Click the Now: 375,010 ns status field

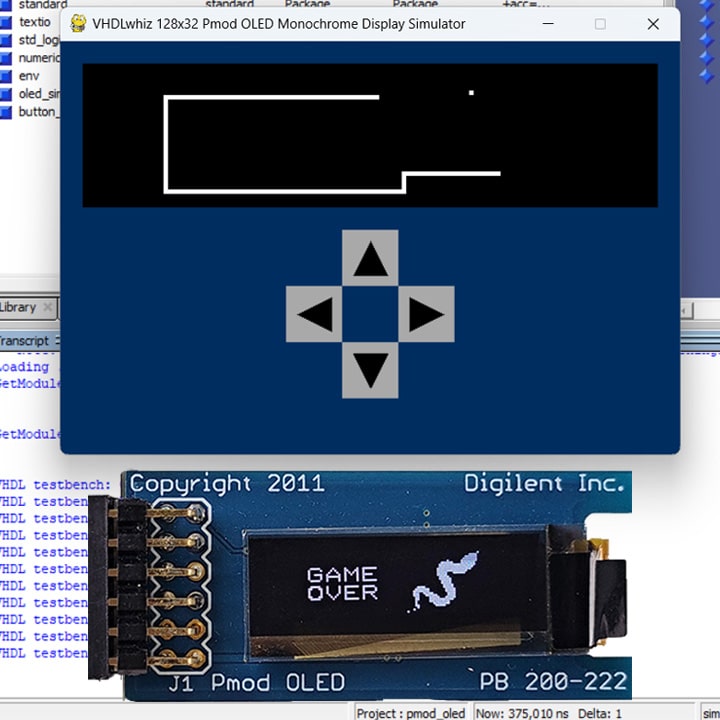click(x=522, y=713)
